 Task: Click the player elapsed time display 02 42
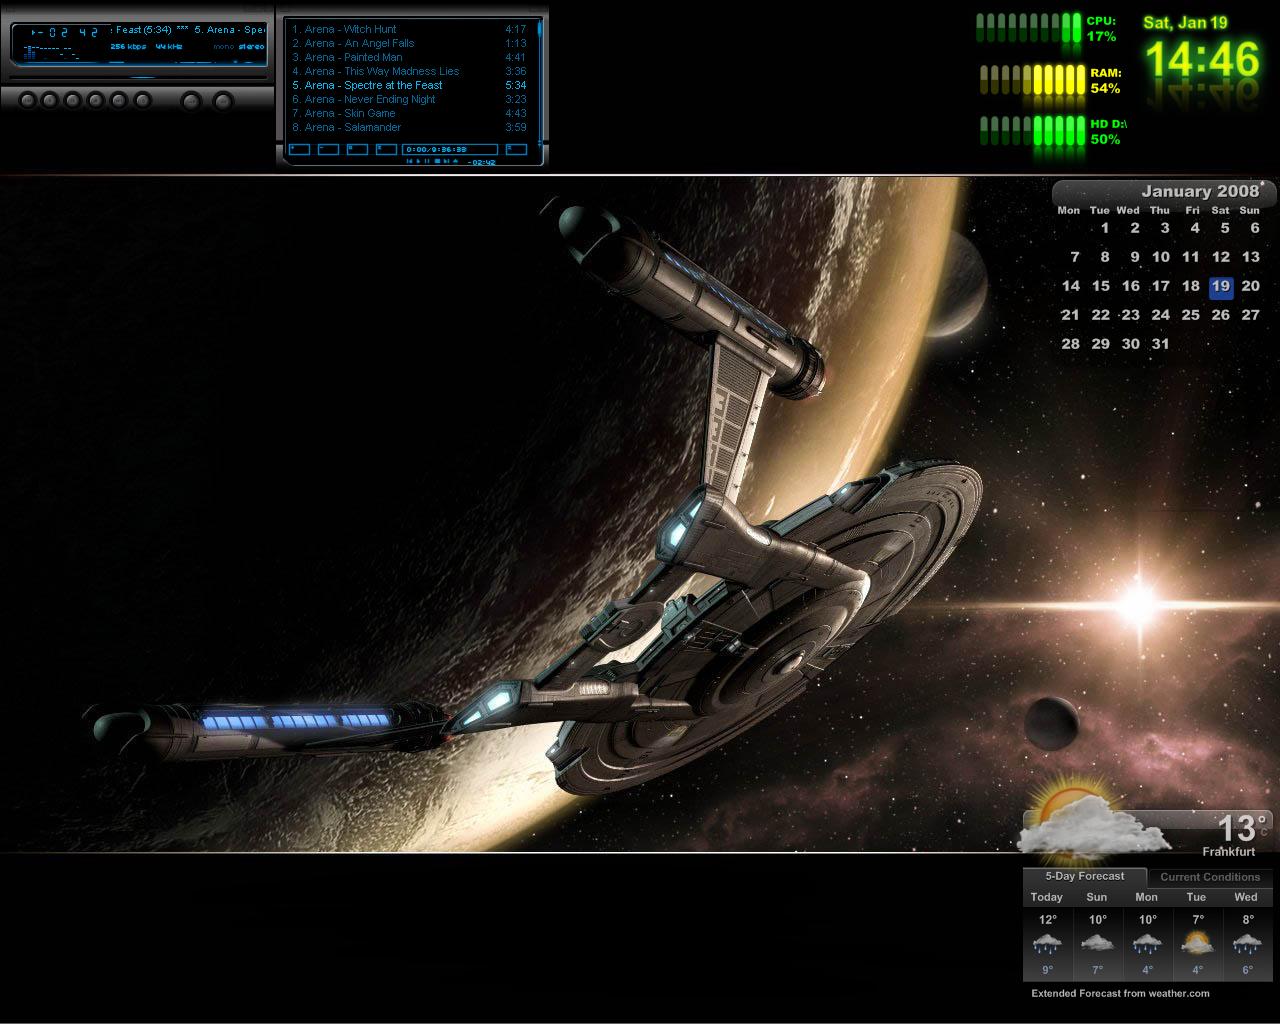pyautogui.click(x=64, y=32)
